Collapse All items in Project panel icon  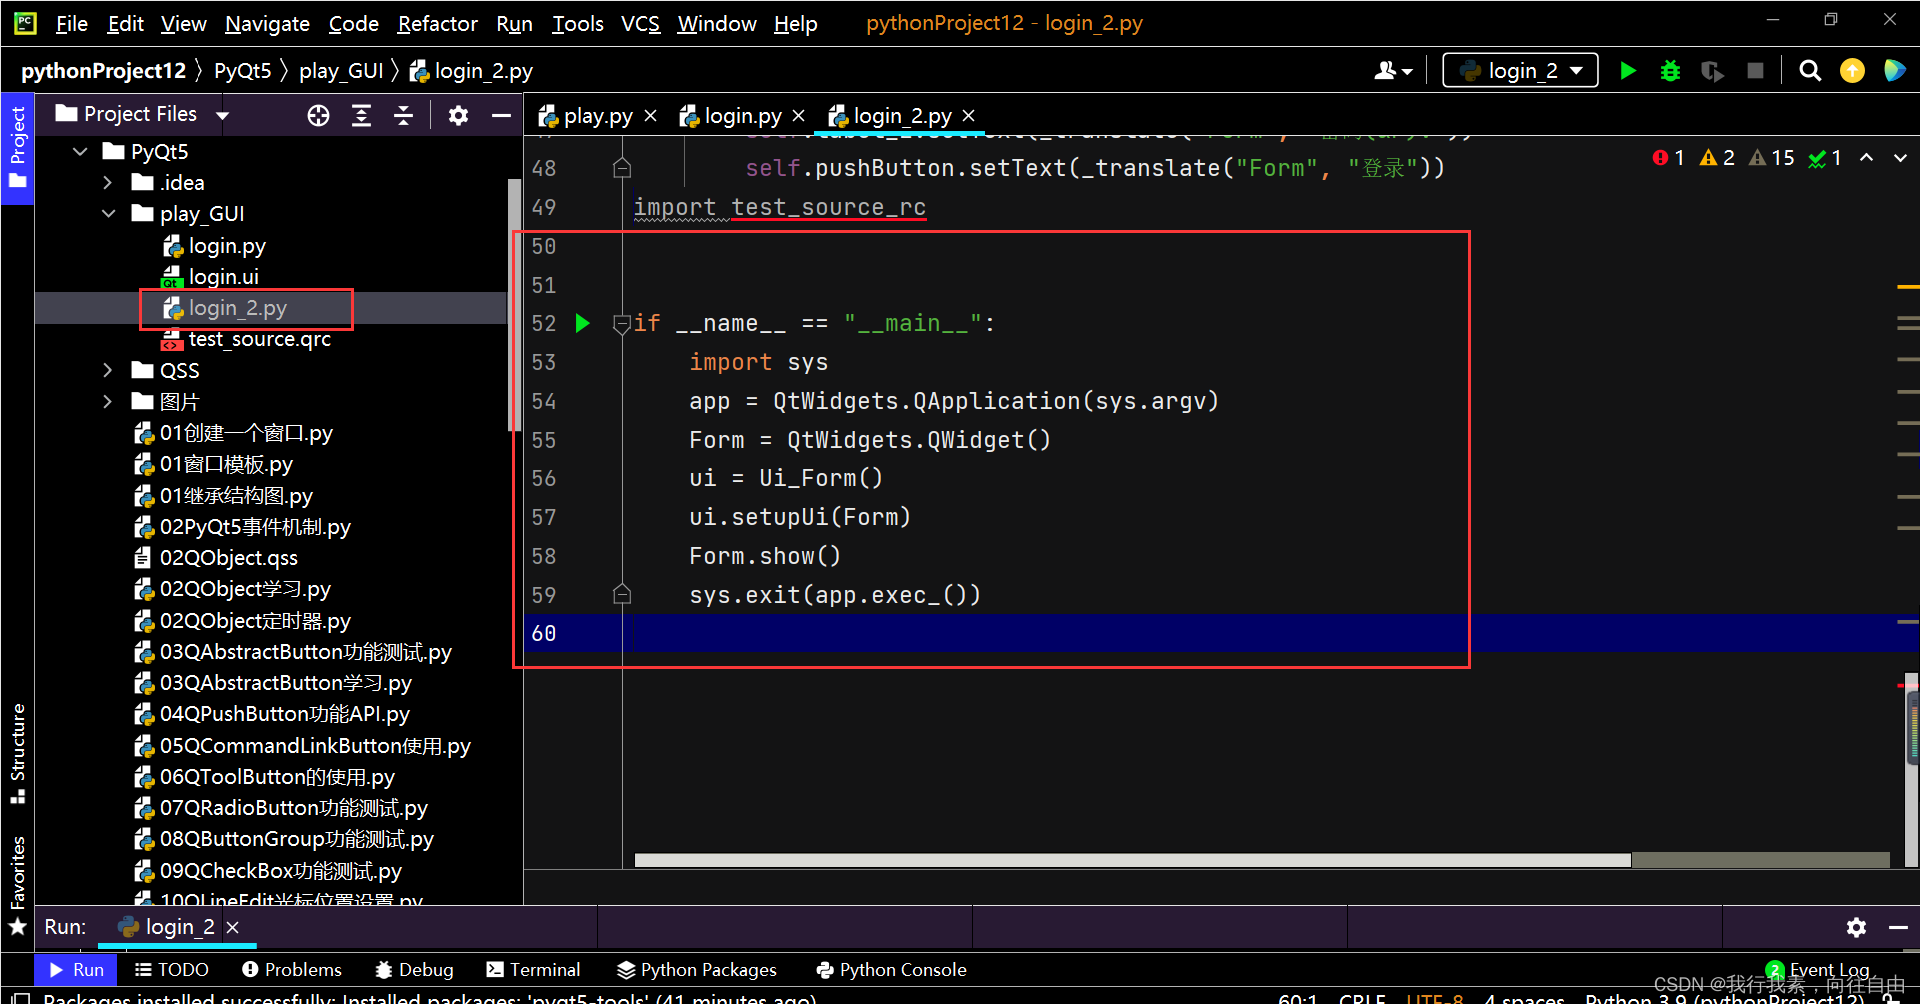[402, 115]
